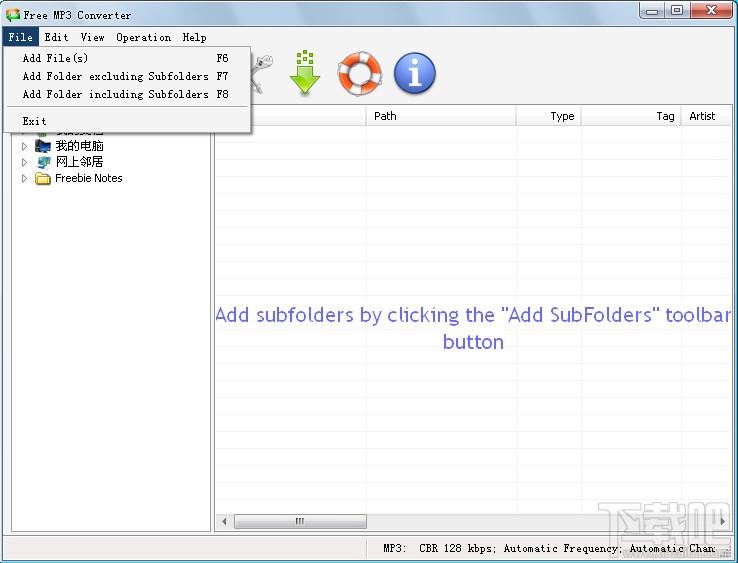Click the wrench settings toolbar icon

tap(262, 73)
